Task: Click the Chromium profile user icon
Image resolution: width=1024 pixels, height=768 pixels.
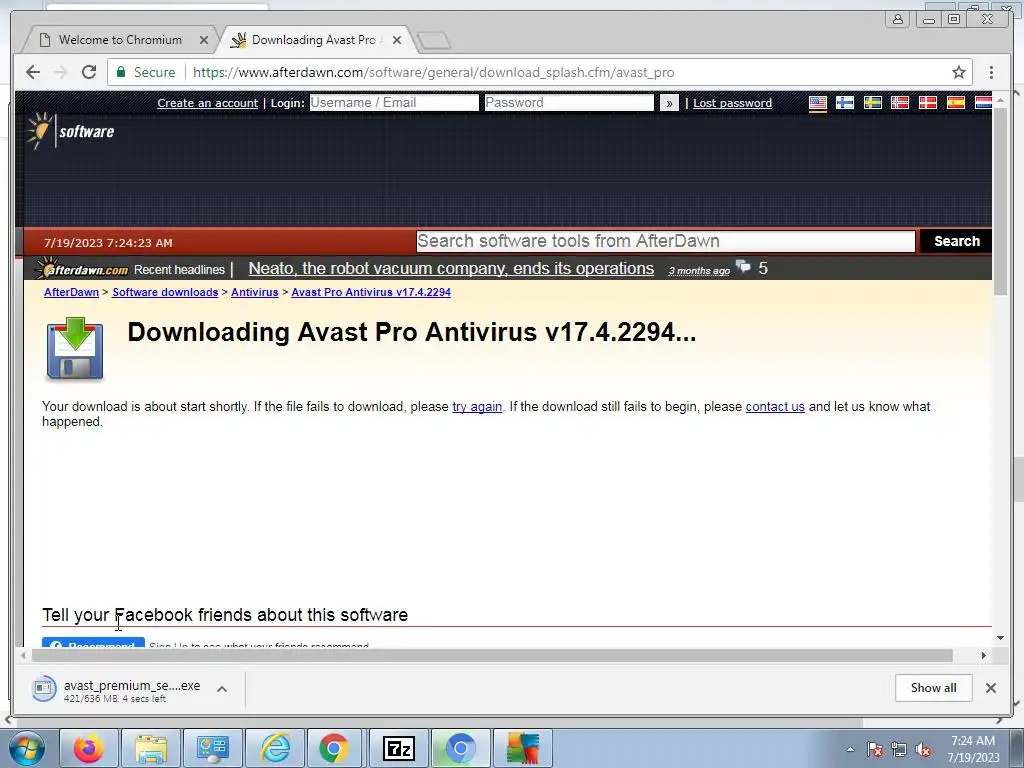Action: [x=898, y=19]
